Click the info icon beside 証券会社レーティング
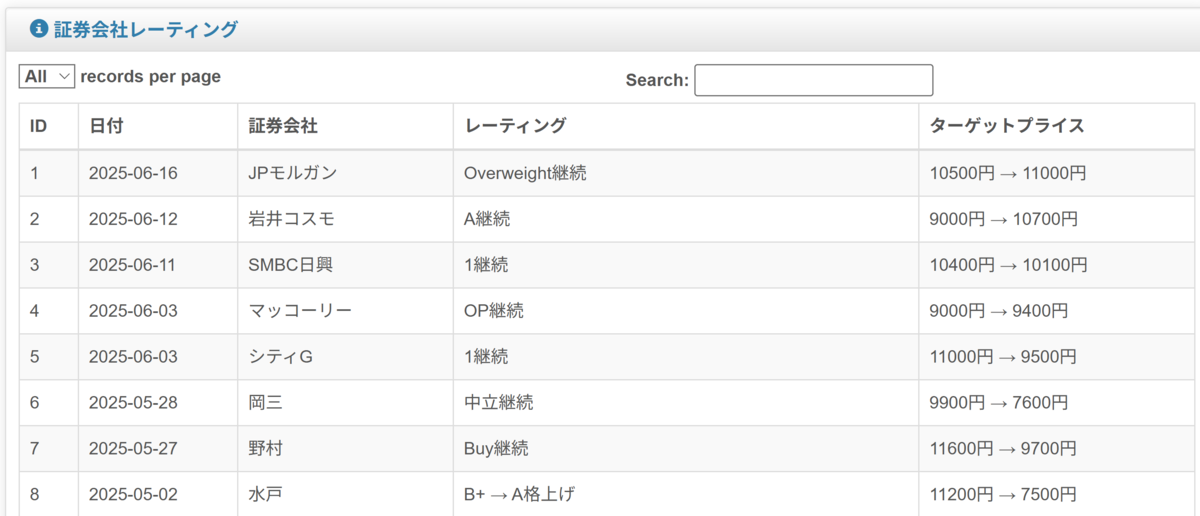Viewport: 1200px width, 516px height. pos(39,29)
